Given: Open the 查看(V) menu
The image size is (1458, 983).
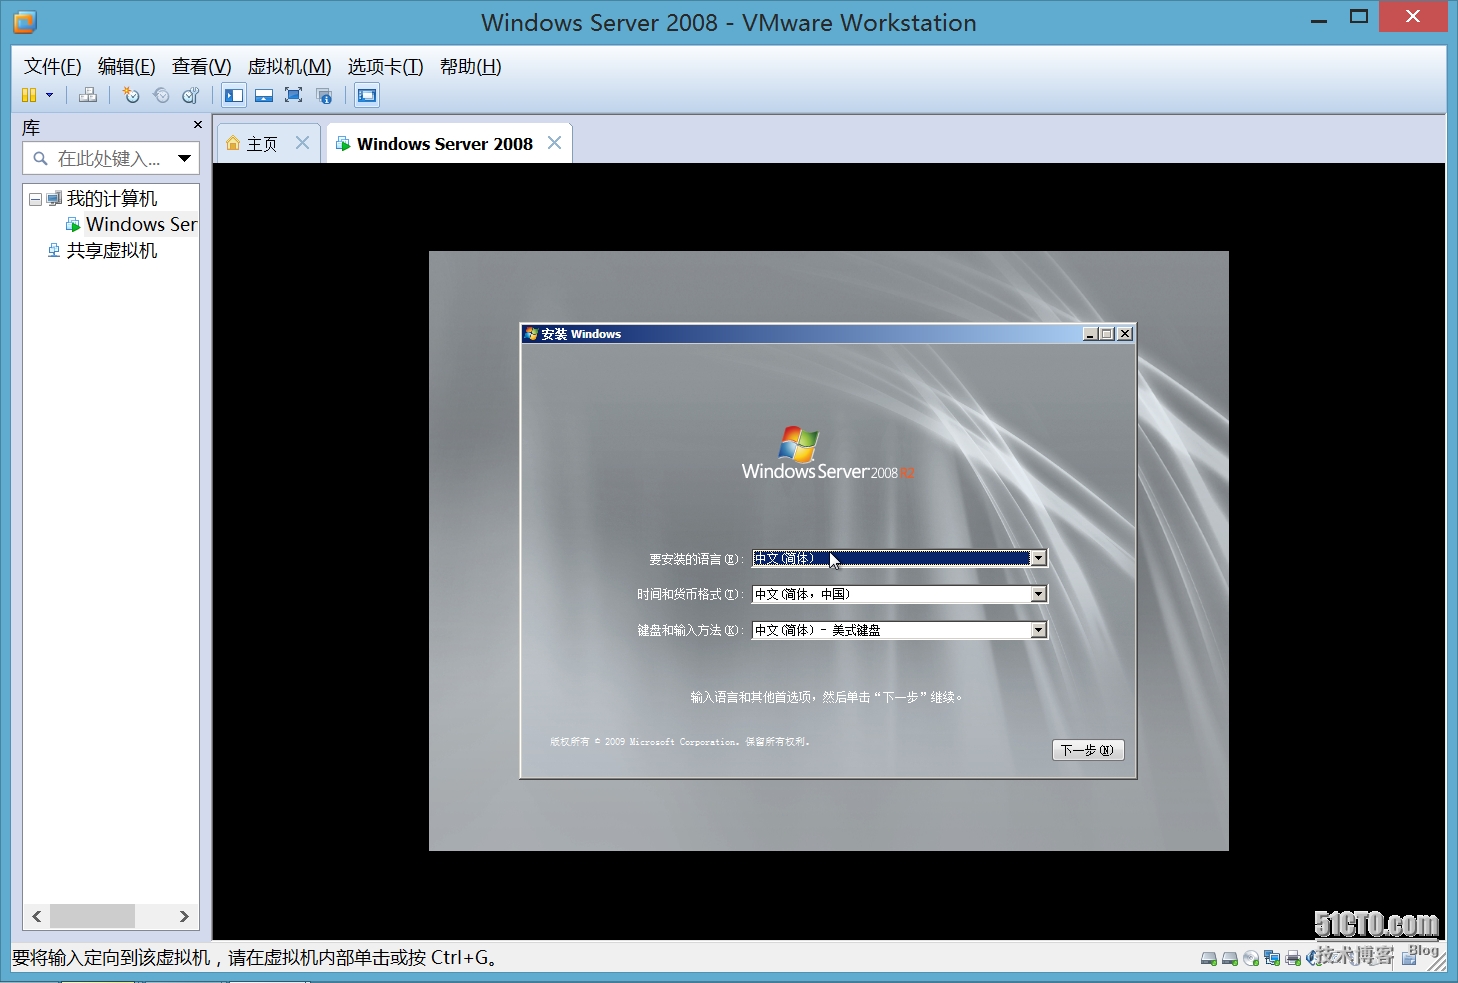Looking at the screenshot, I should 201,66.
